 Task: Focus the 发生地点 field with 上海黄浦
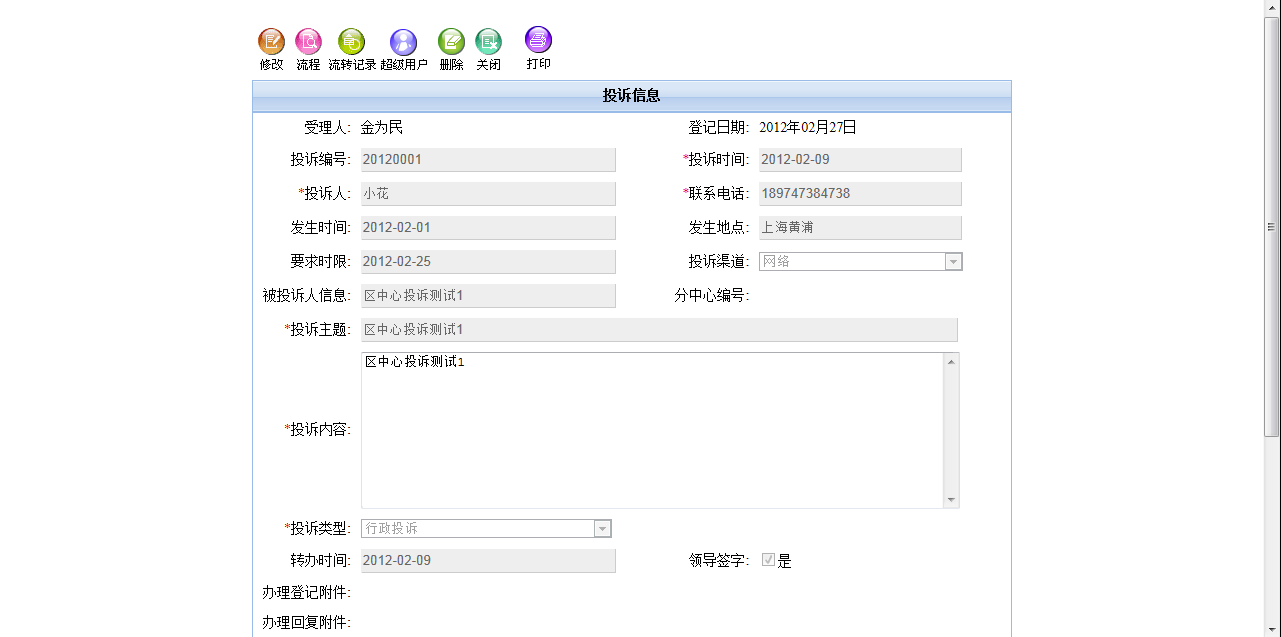coord(860,228)
